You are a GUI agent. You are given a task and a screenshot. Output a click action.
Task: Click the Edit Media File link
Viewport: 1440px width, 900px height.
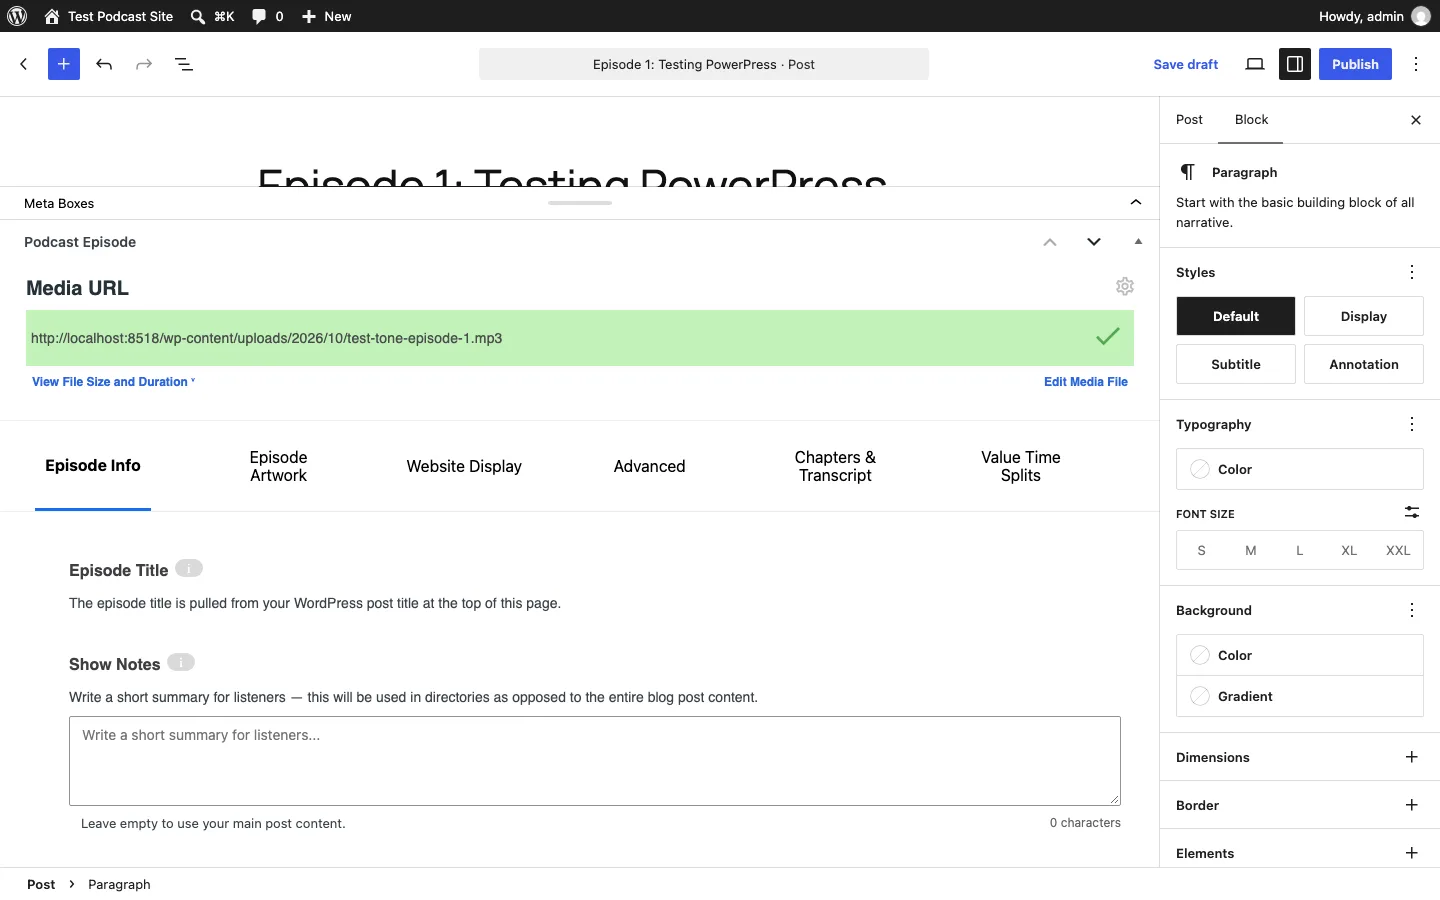point(1086,382)
